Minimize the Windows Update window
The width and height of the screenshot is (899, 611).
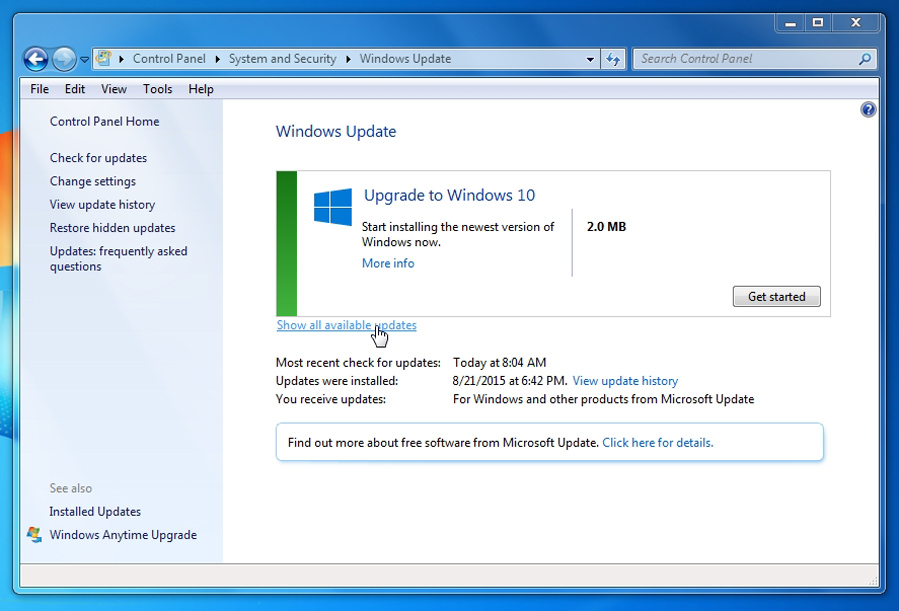click(x=790, y=23)
